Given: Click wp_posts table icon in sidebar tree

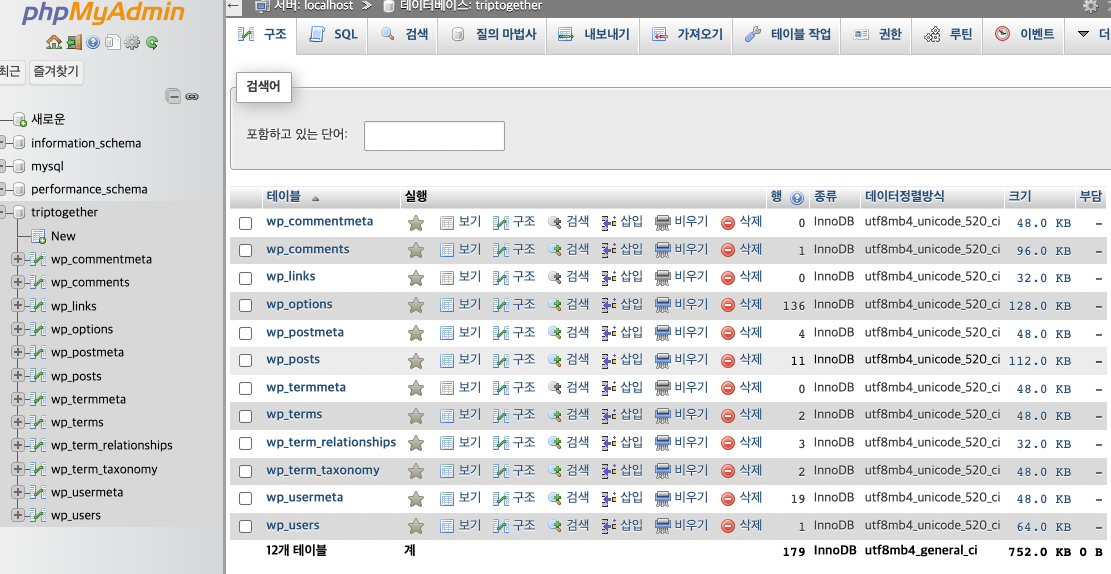Looking at the screenshot, I should click(39, 376).
